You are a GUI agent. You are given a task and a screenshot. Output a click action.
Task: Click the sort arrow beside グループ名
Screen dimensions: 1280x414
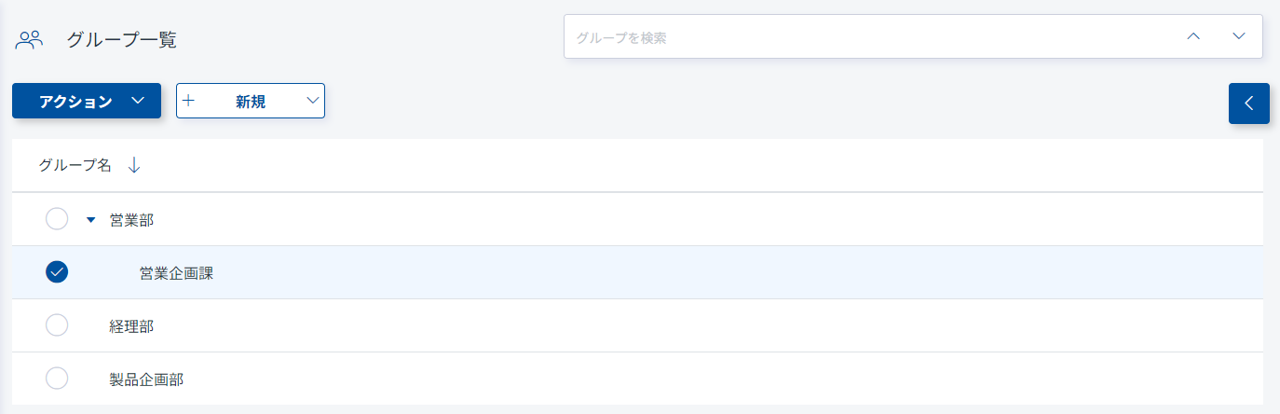(134, 166)
